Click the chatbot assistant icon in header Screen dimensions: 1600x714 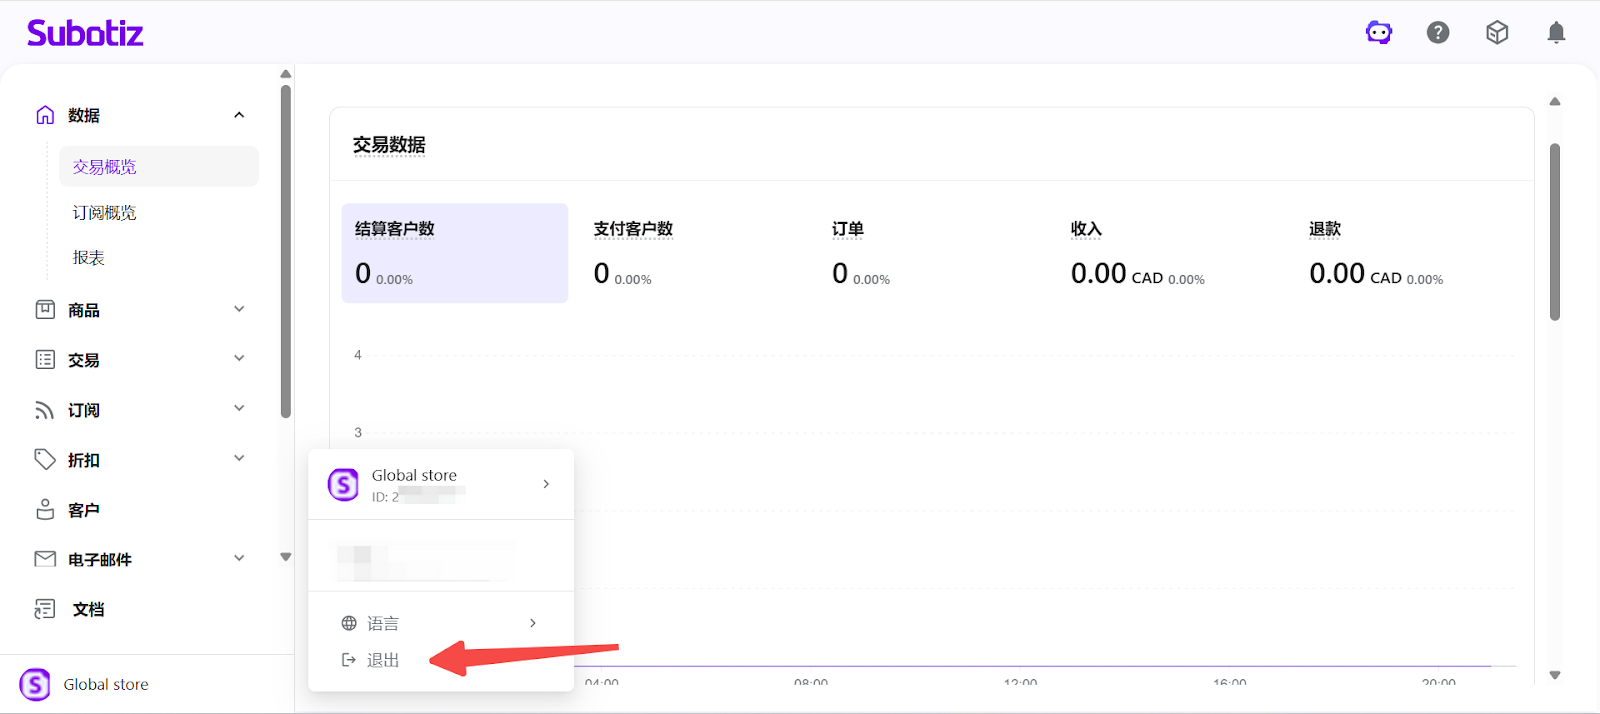pos(1379,33)
